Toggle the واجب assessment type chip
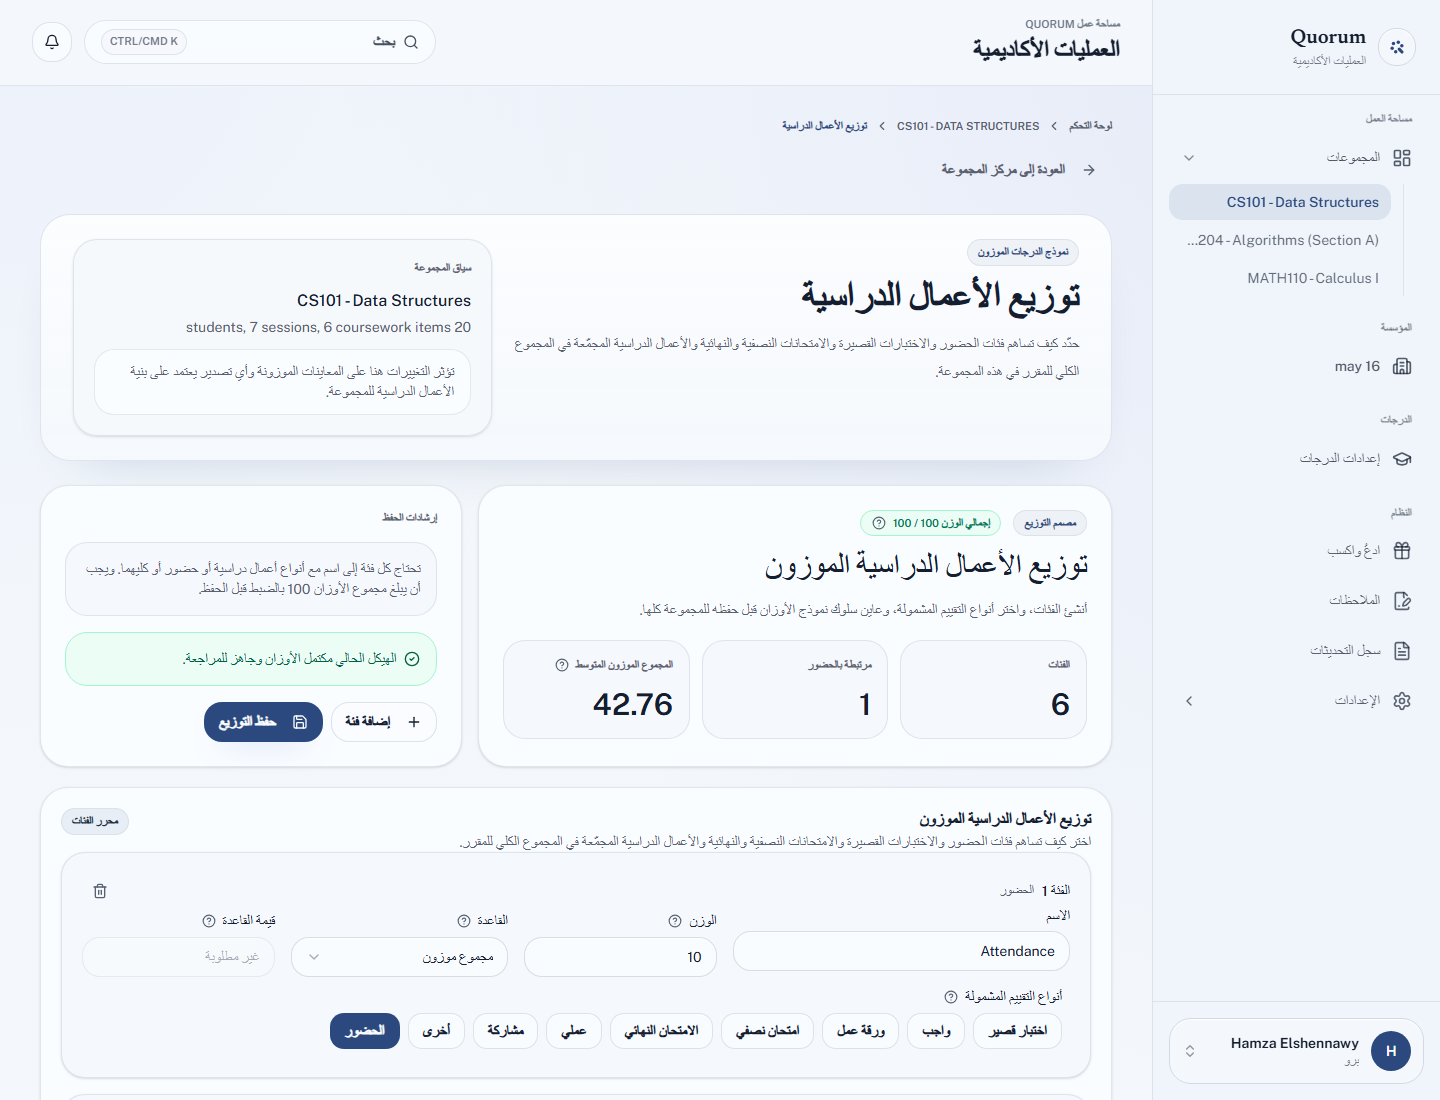 tap(936, 1031)
